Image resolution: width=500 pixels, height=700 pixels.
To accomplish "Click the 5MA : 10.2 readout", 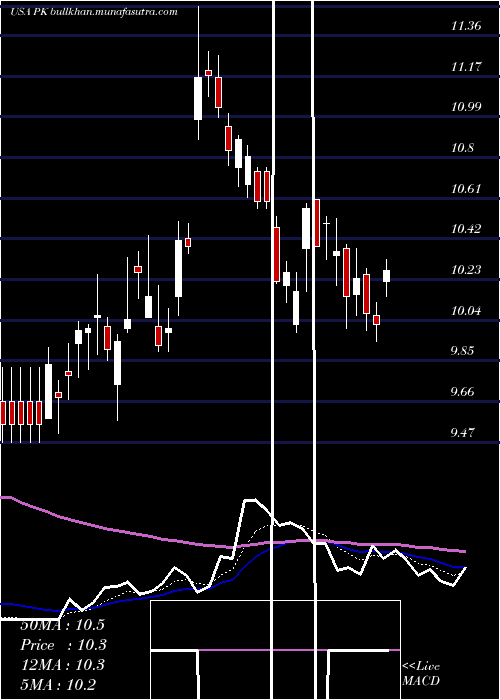I will point(58,685).
